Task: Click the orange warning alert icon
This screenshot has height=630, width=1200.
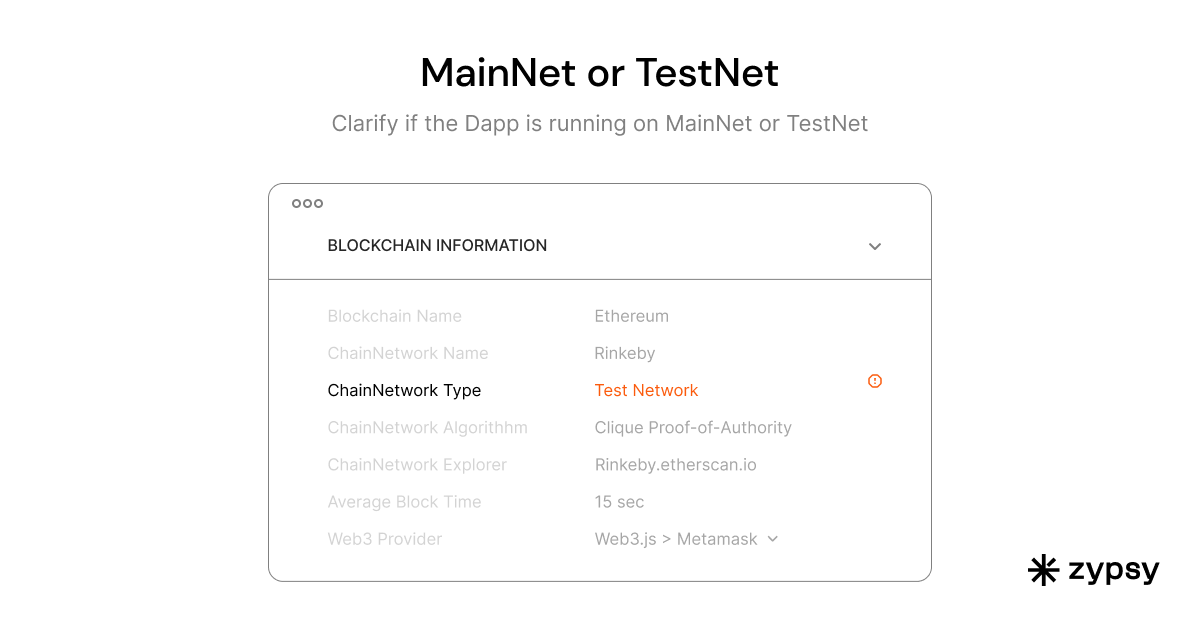Action: 875,381
